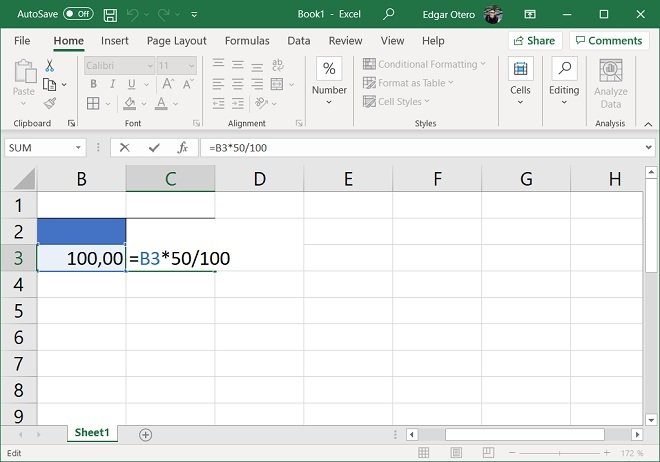Open Customize Quick Access Toolbar dropdown
This screenshot has width=660, height=462.
pos(194,15)
